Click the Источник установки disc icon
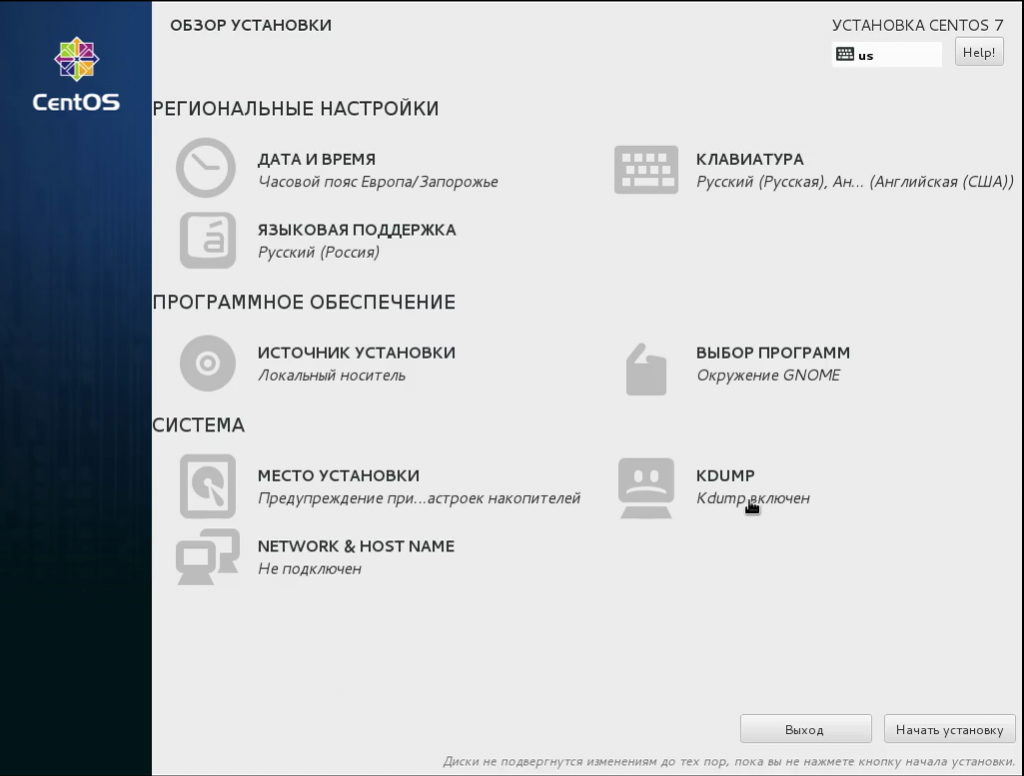1024x776 pixels. click(x=206, y=364)
